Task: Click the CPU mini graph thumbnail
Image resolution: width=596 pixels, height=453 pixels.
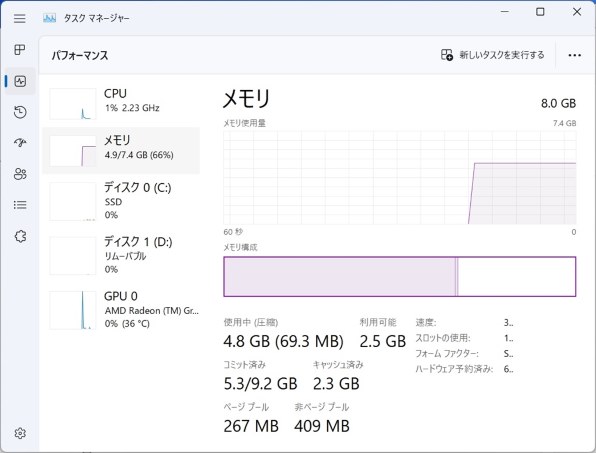Action: tap(73, 104)
